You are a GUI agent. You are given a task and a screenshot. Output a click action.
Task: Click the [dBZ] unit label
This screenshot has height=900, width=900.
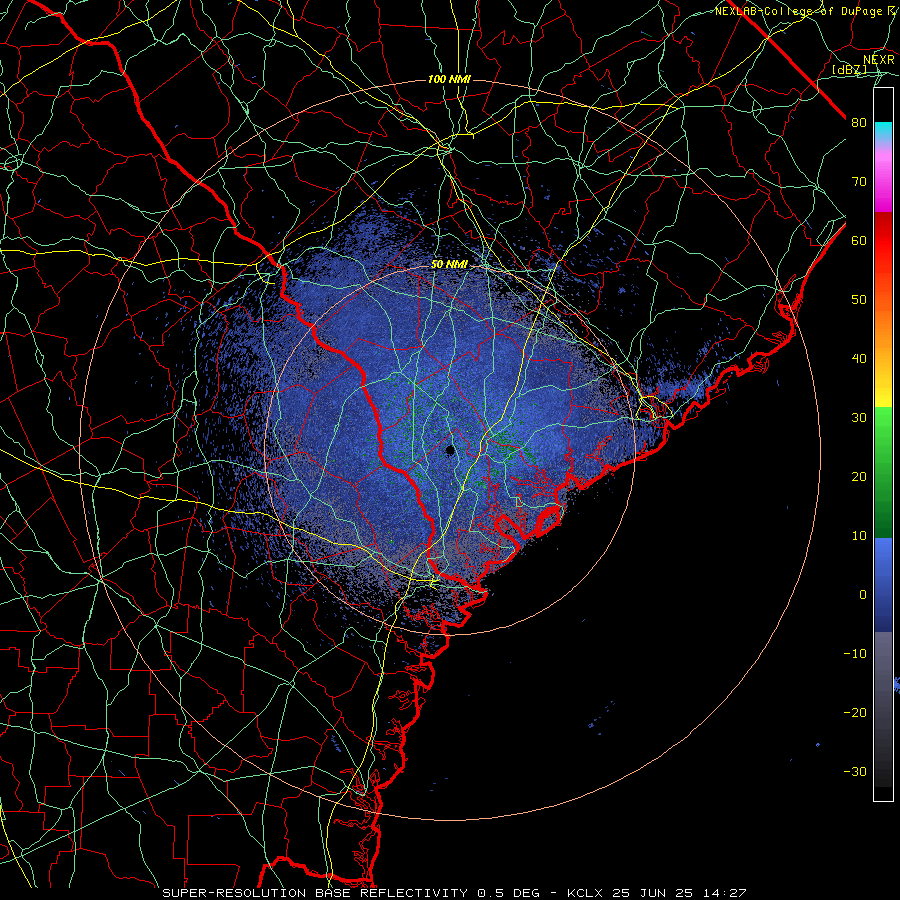[849, 69]
